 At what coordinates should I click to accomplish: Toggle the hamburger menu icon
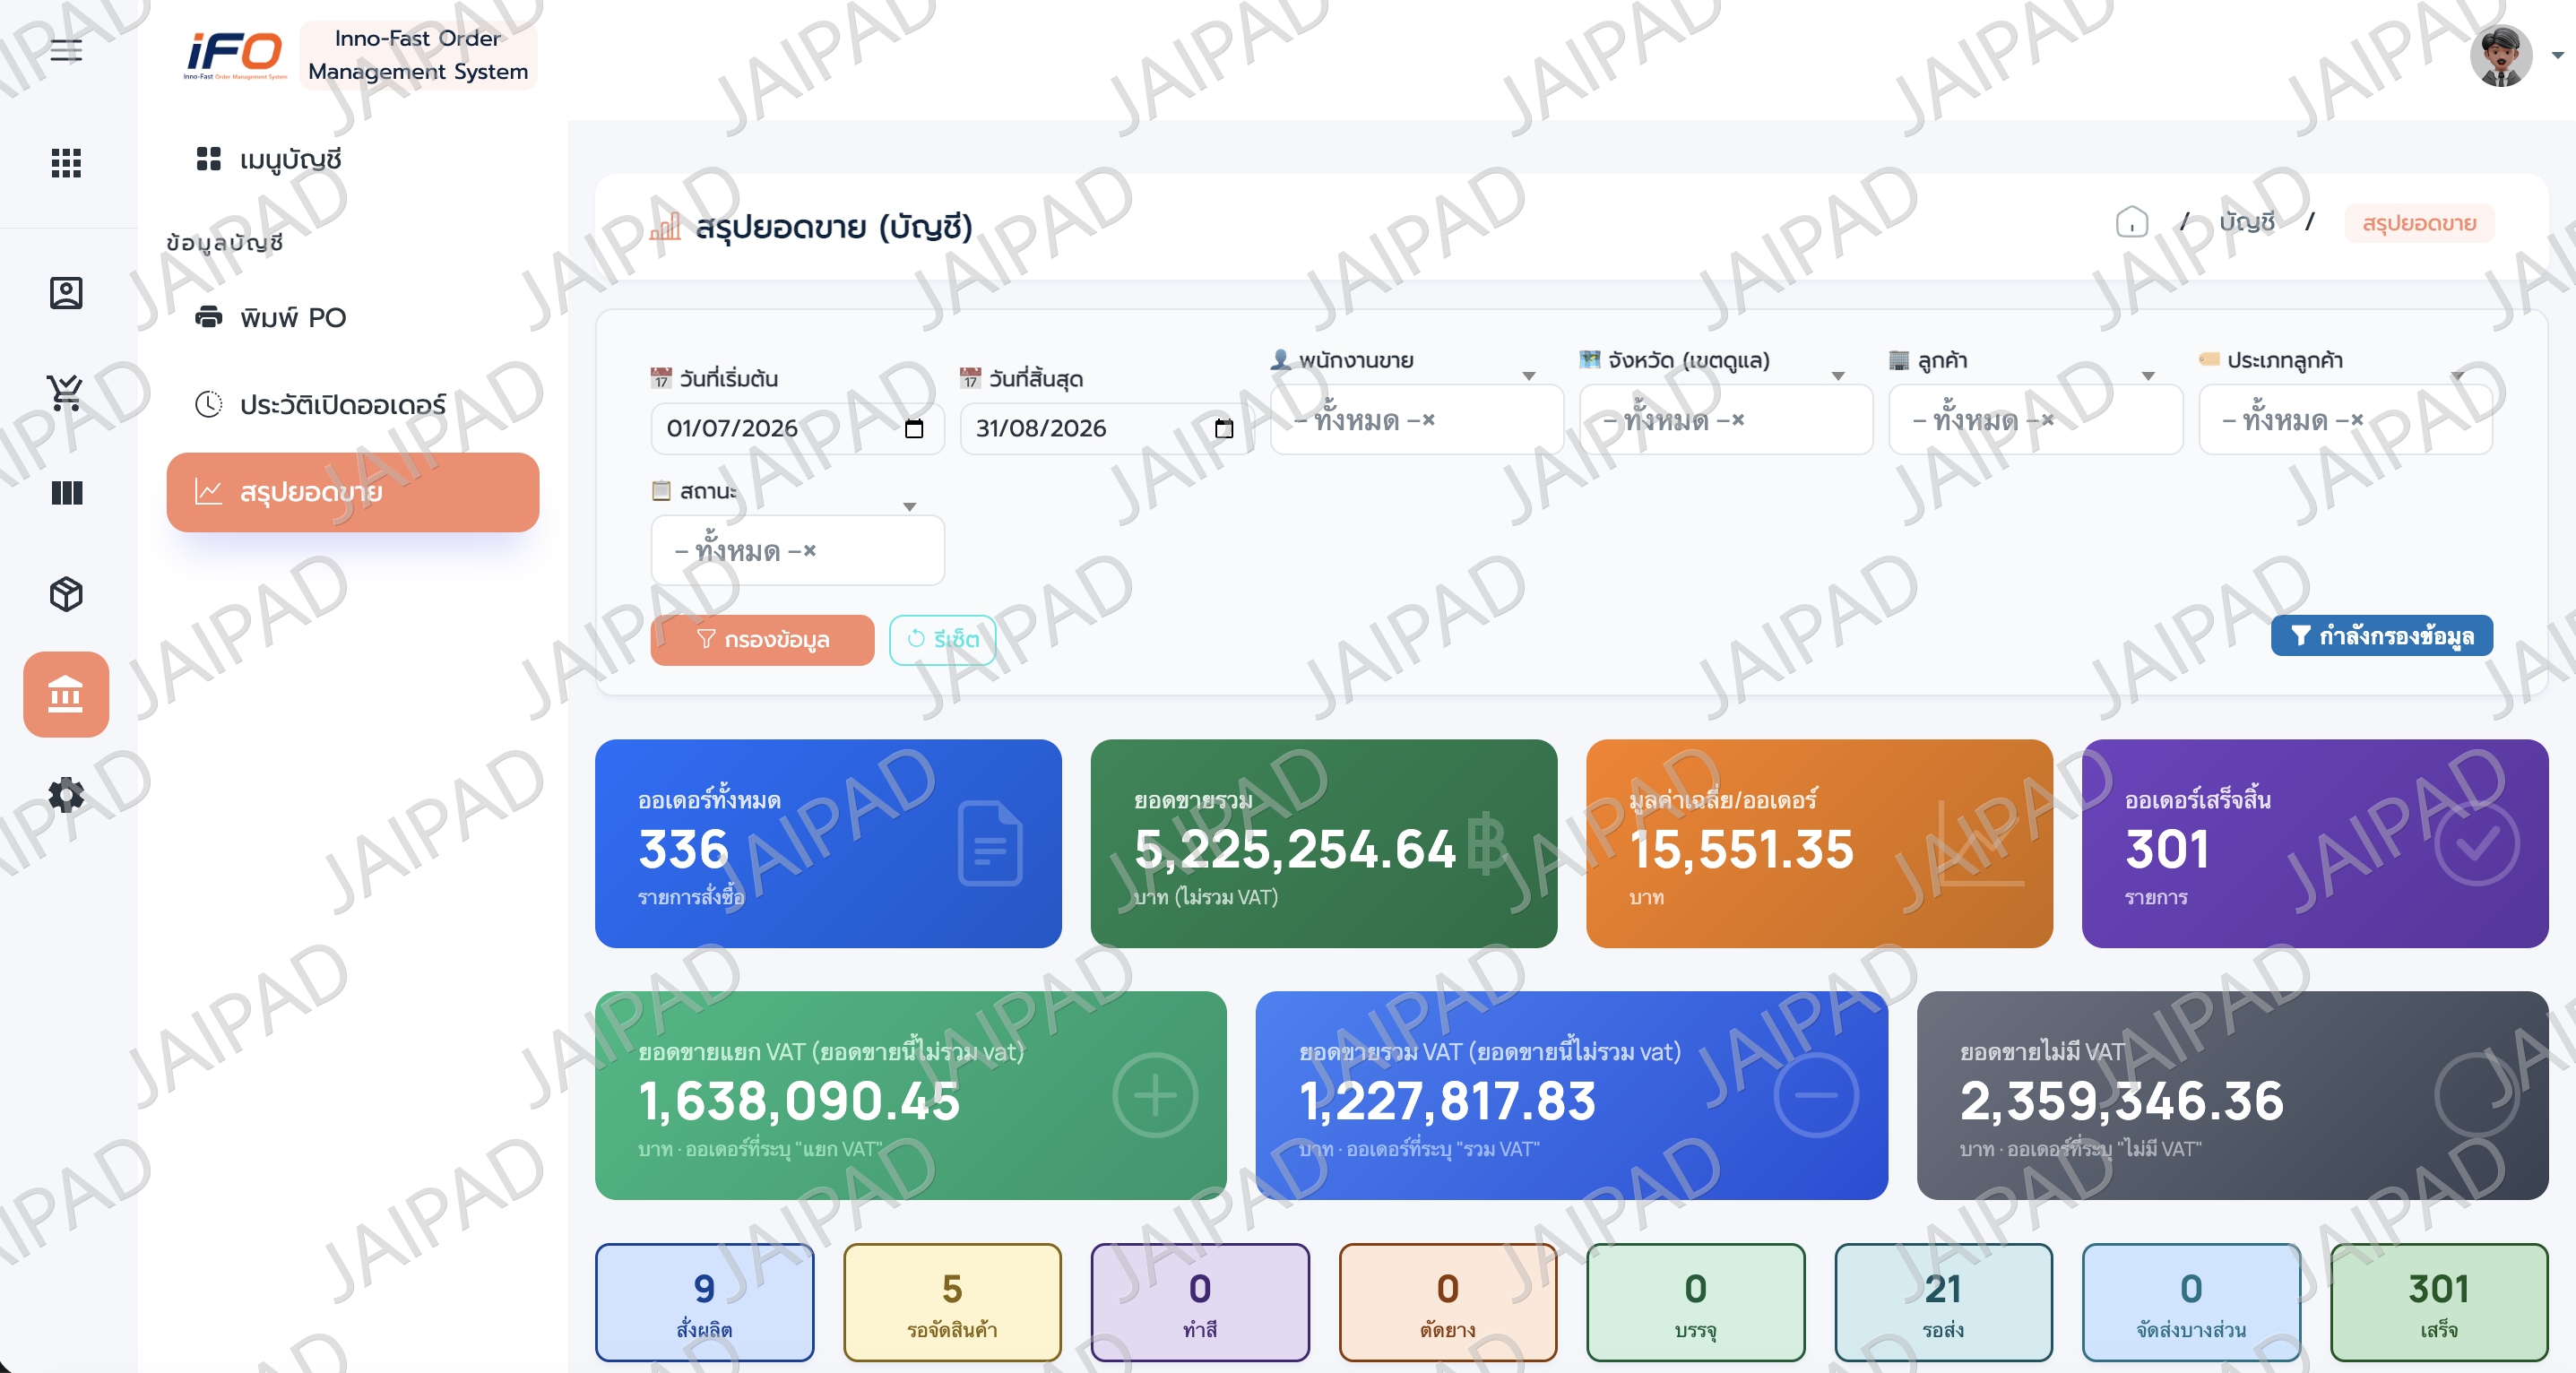click(x=66, y=50)
